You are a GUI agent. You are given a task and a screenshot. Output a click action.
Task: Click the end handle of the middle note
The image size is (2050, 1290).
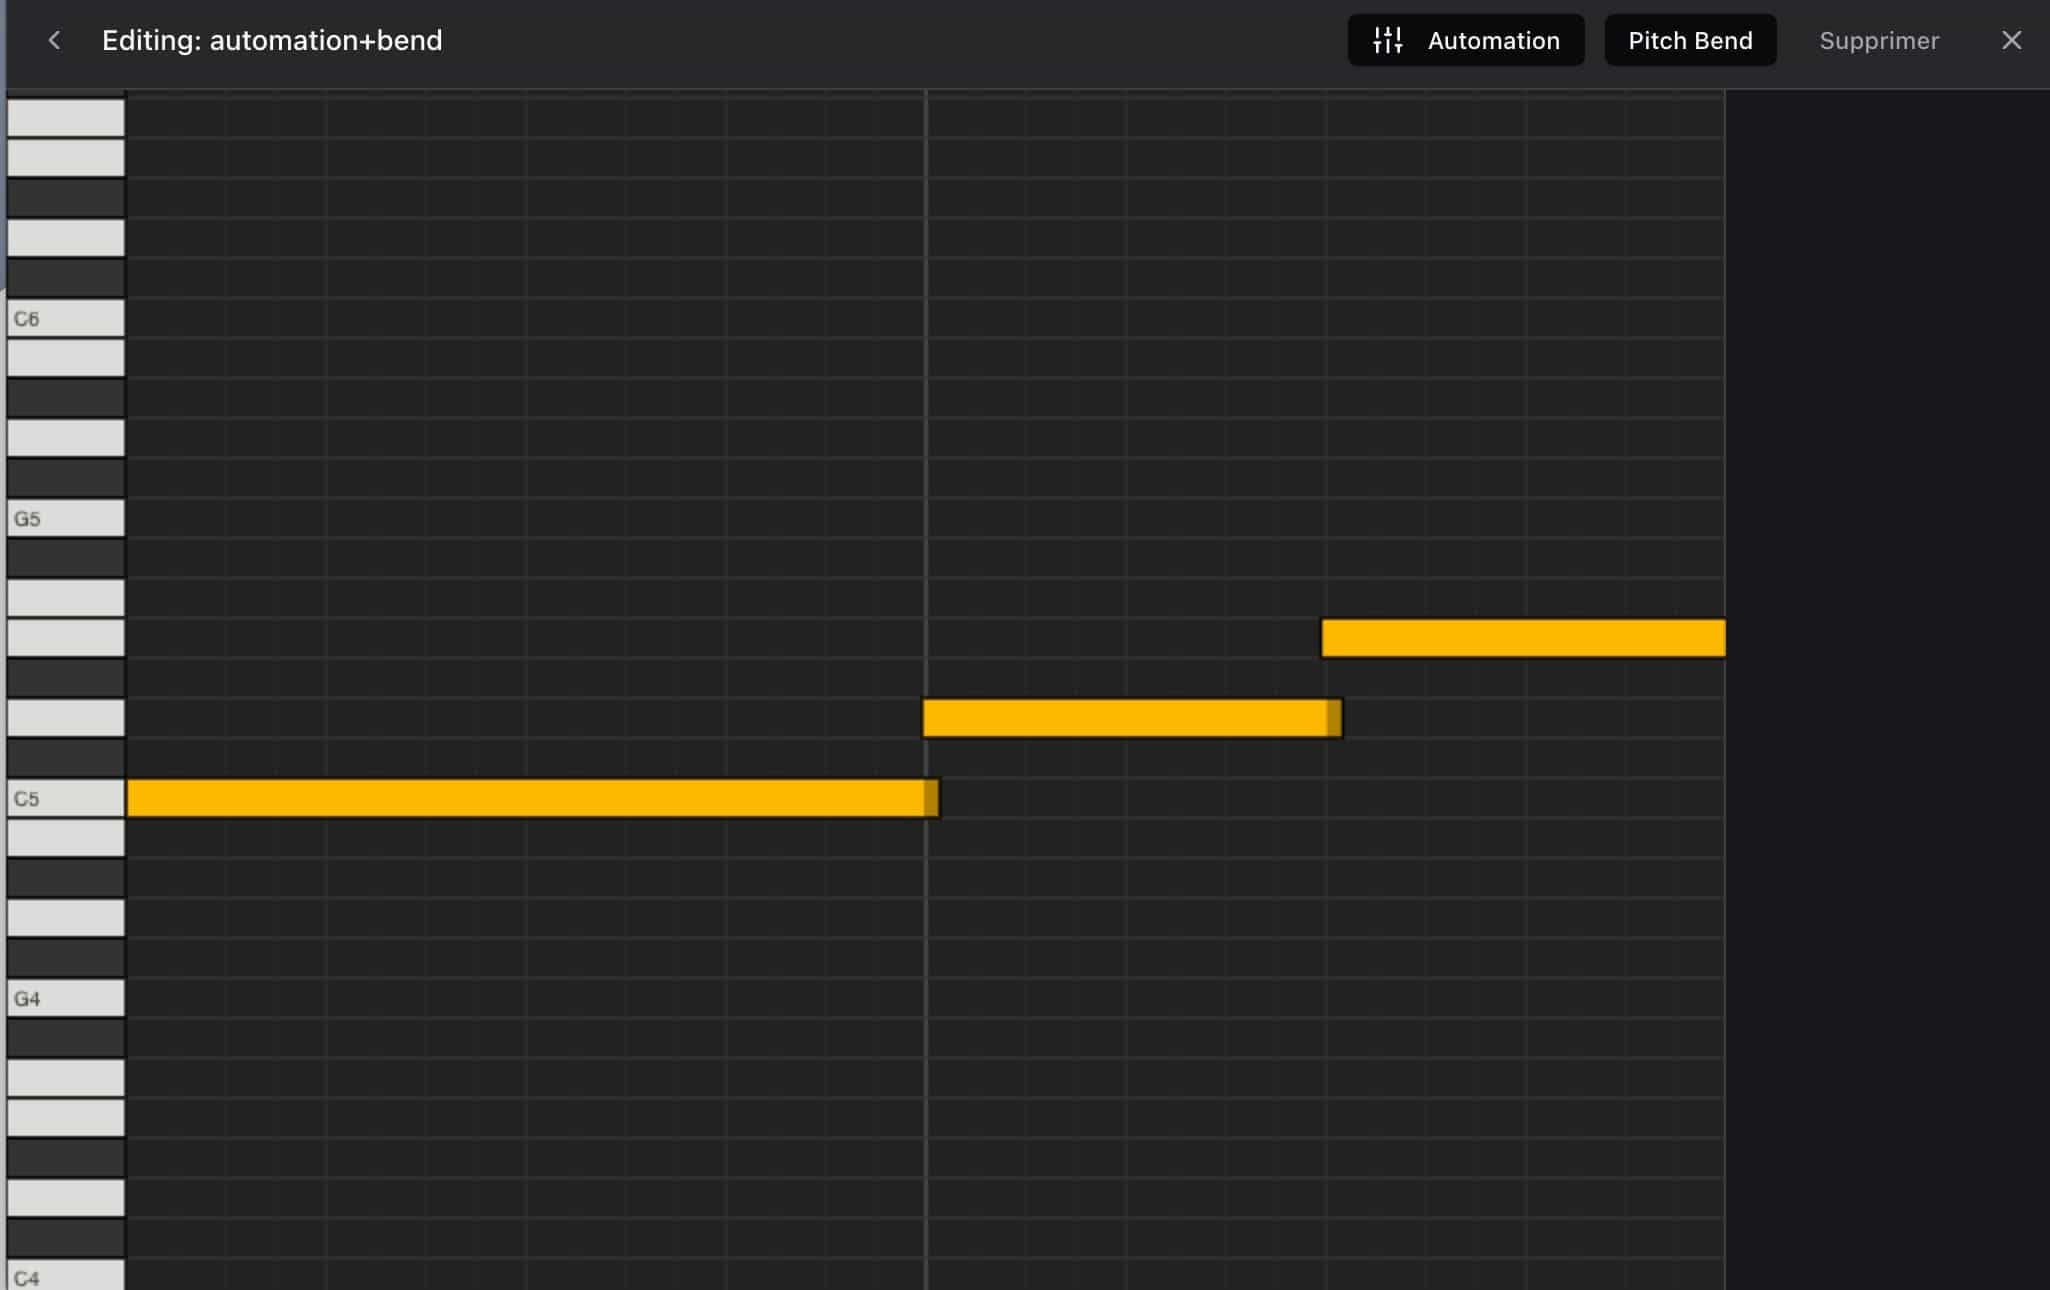click(1335, 718)
